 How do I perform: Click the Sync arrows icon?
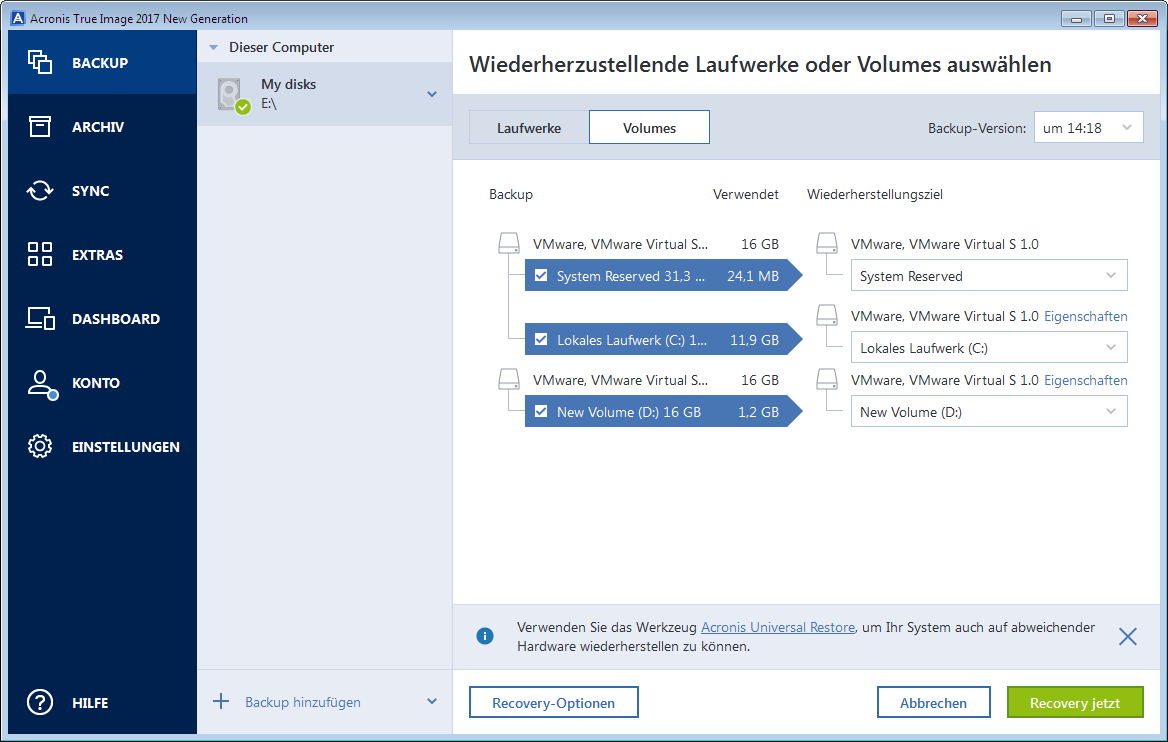pyautogui.click(x=39, y=191)
